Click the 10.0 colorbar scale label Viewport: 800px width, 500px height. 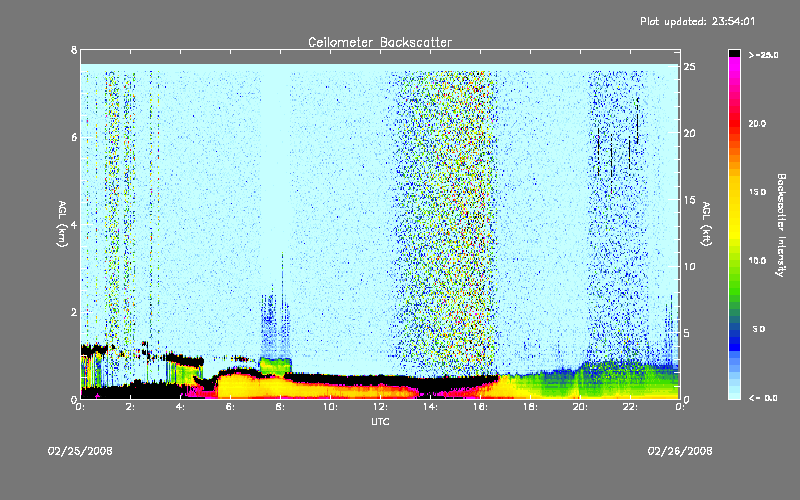757,260
